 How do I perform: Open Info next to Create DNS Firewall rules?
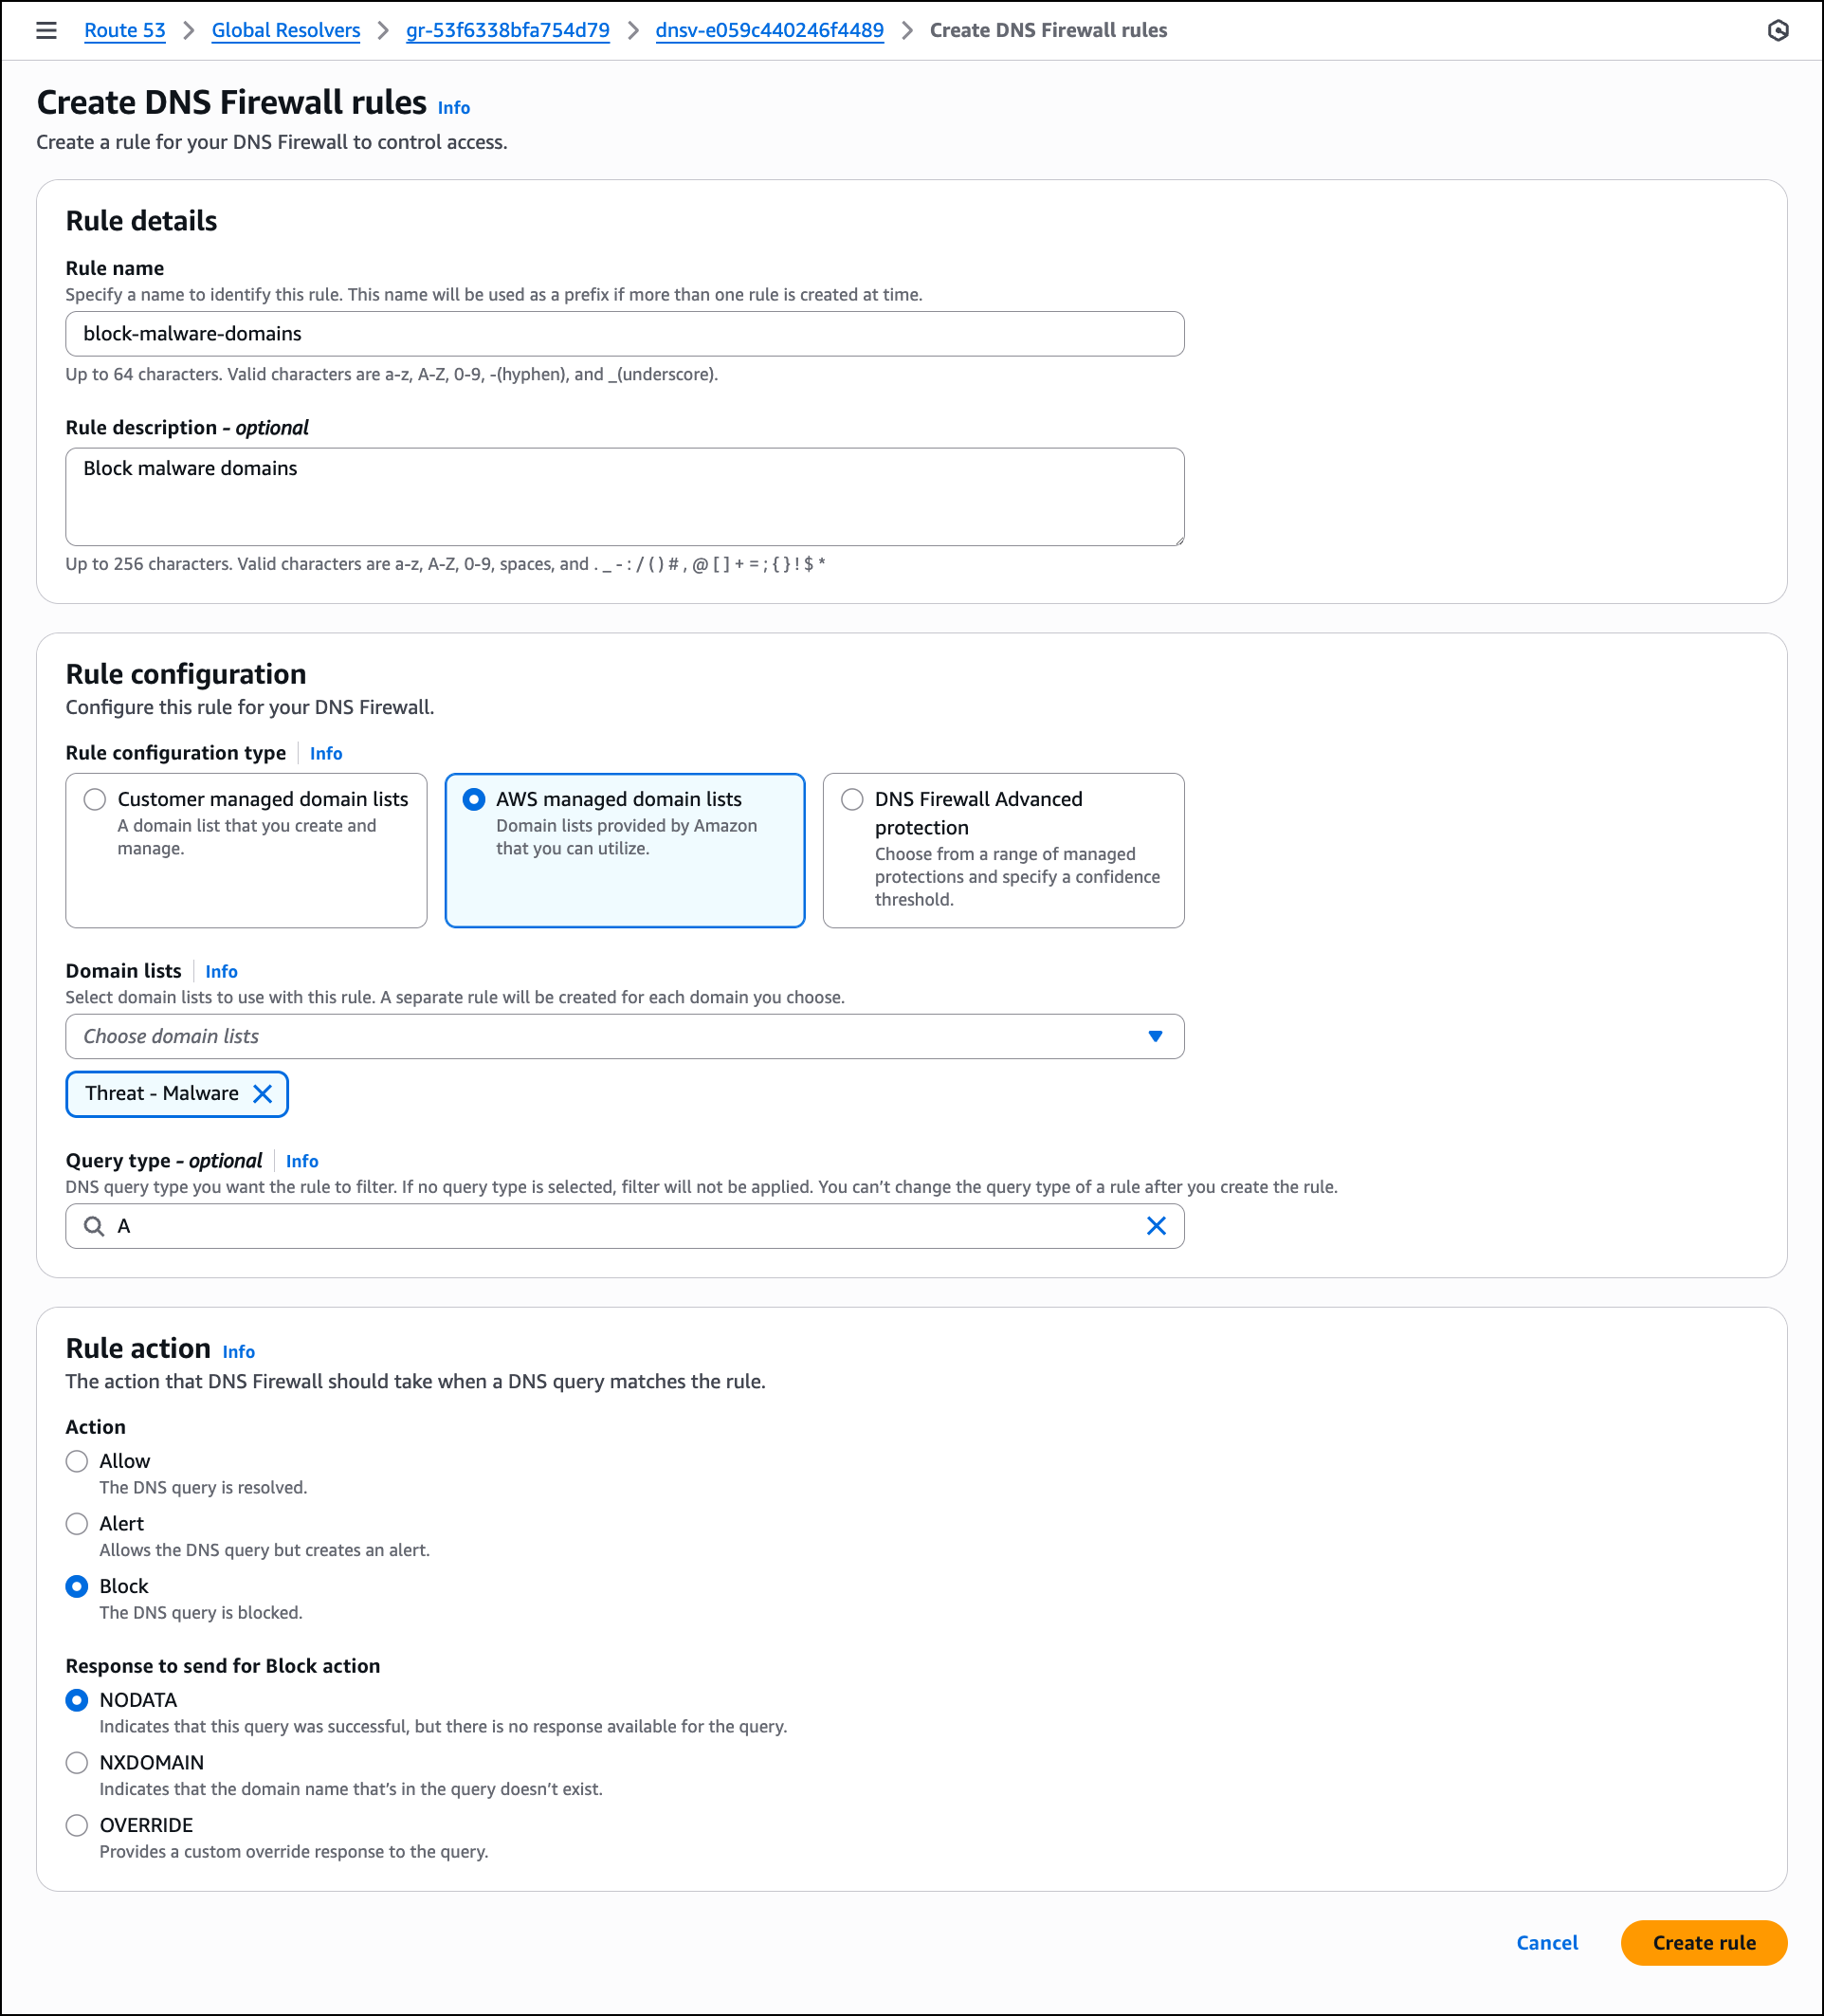pos(453,108)
